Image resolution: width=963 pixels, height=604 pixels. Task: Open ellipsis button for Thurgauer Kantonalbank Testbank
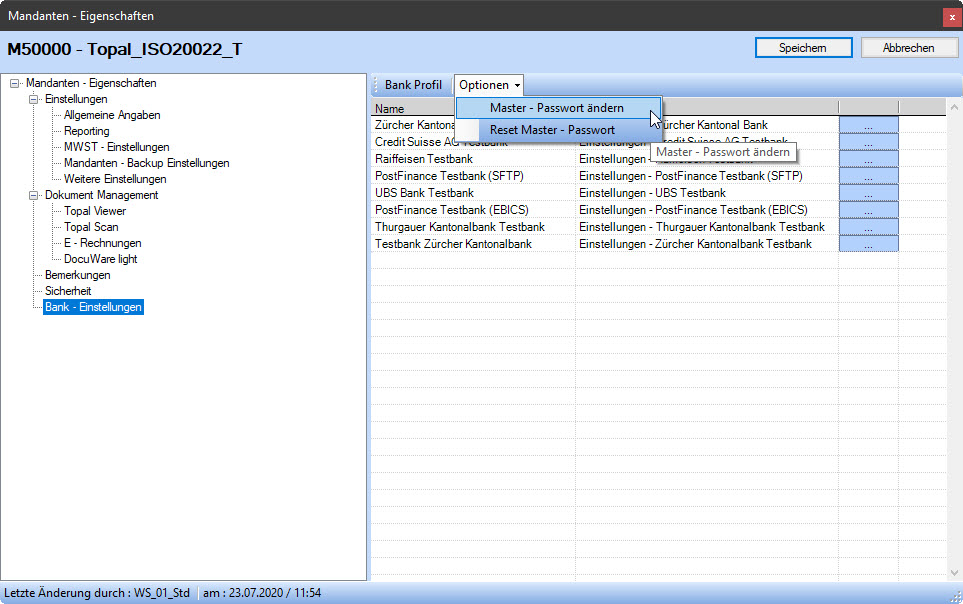(868, 227)
